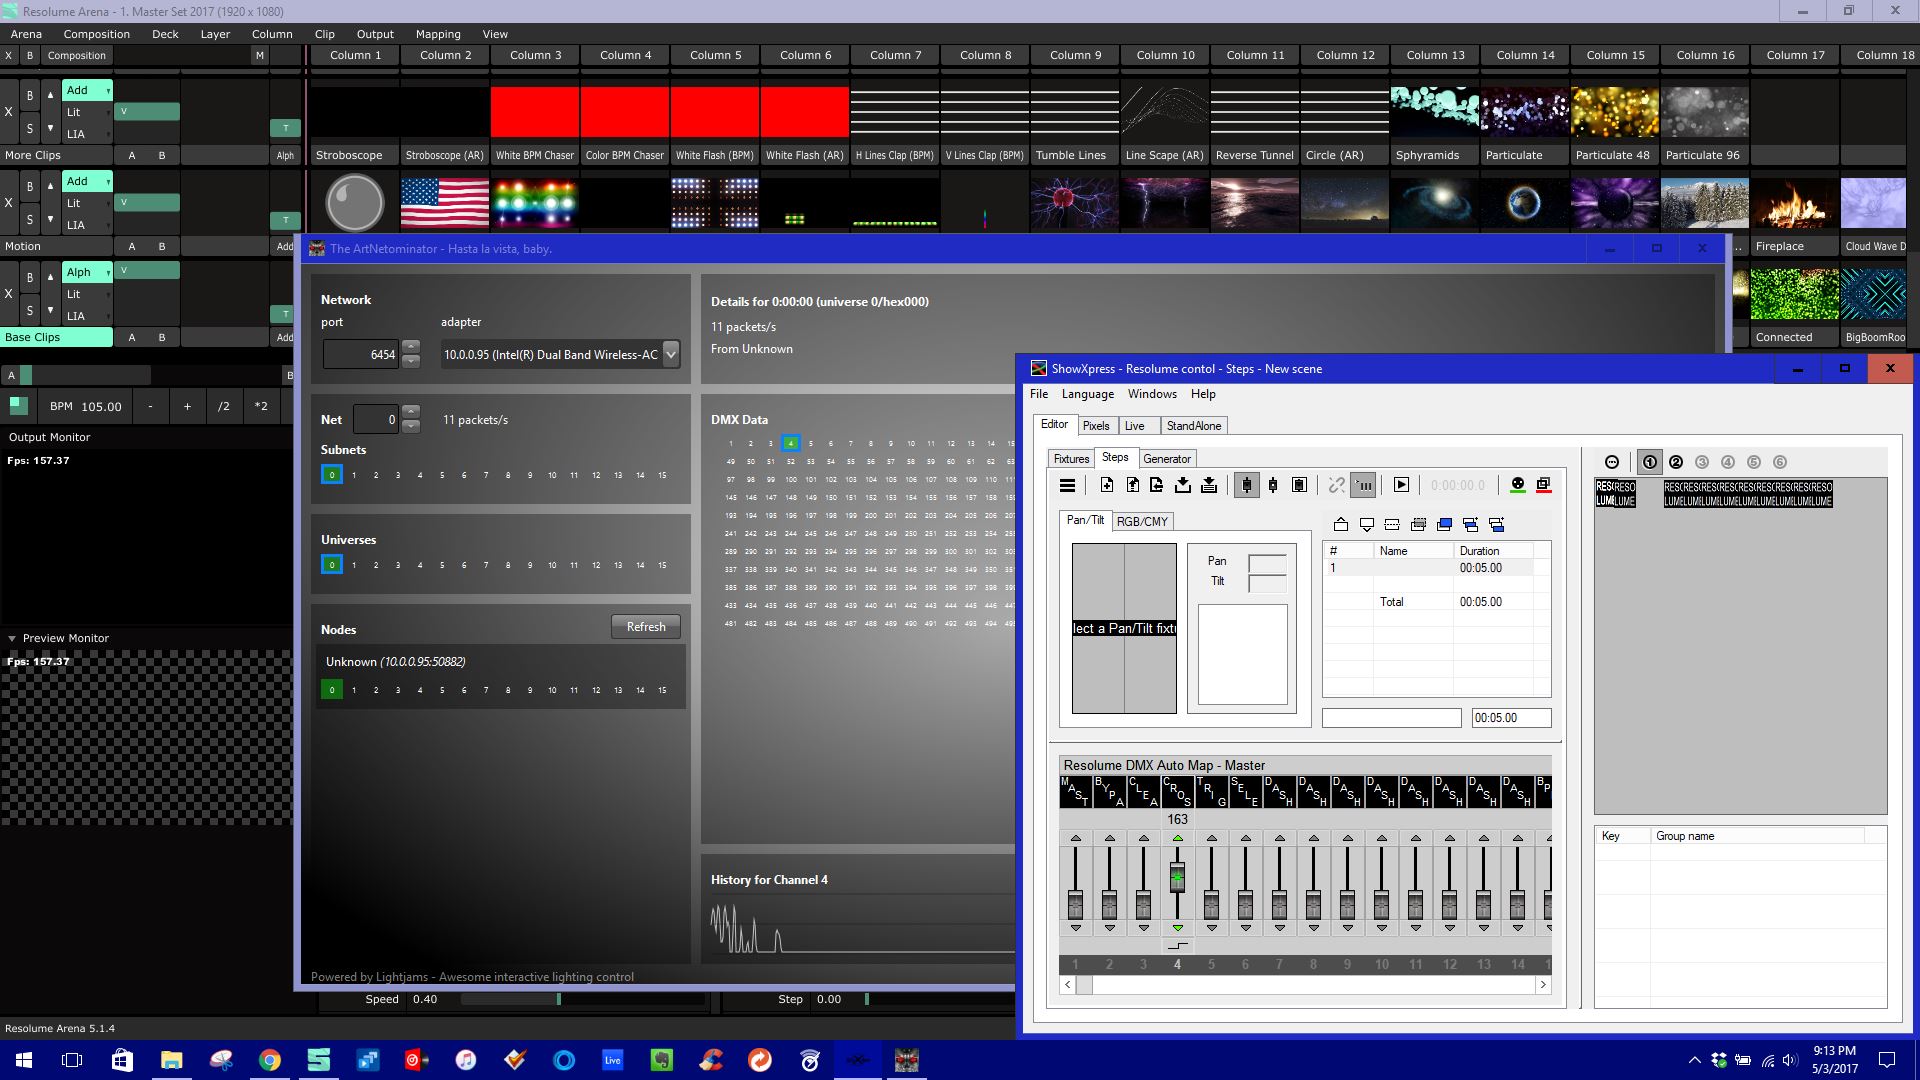Screen dimensions: 1920x1080
Task: Open the network adapter dropdown
Action: click(x=671, y=354)
